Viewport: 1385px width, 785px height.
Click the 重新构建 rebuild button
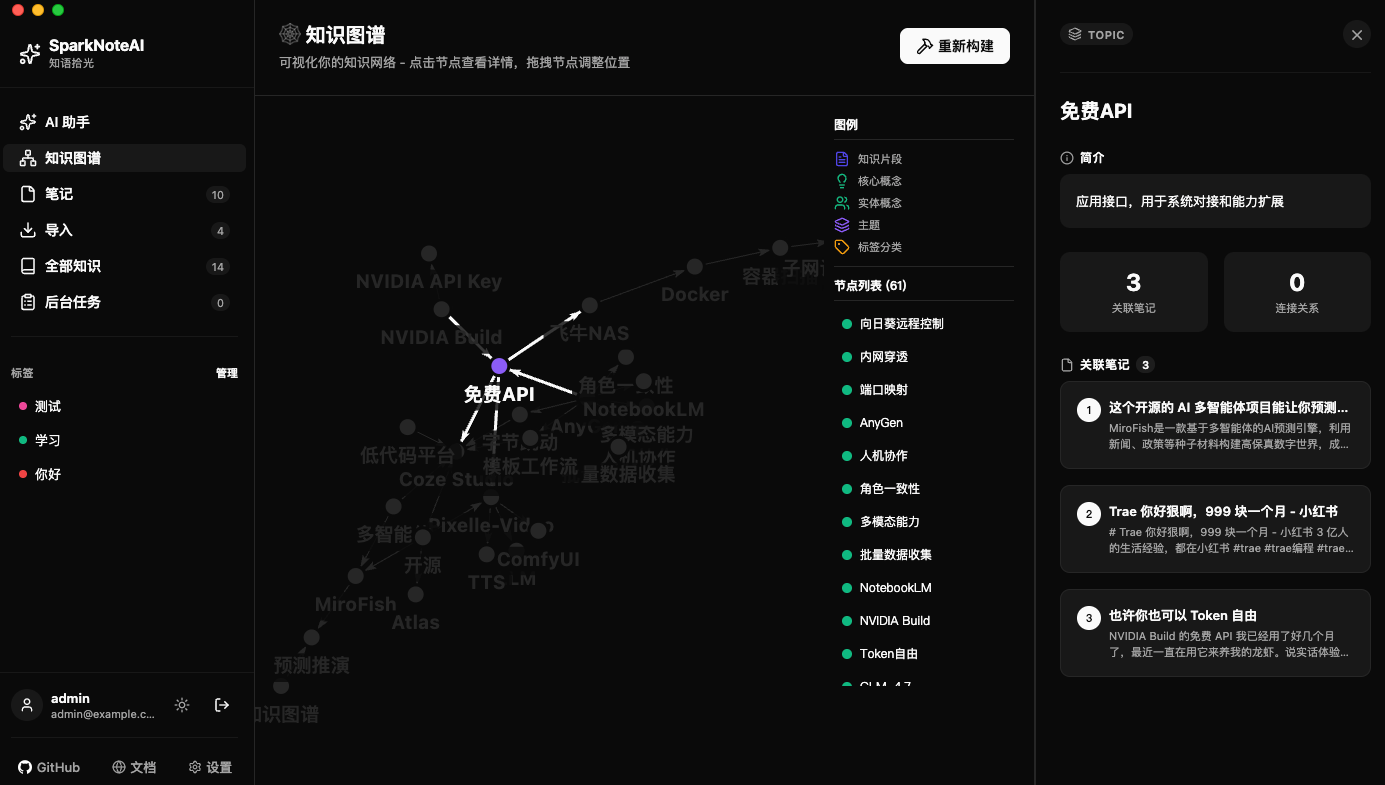tap(954, 46)
